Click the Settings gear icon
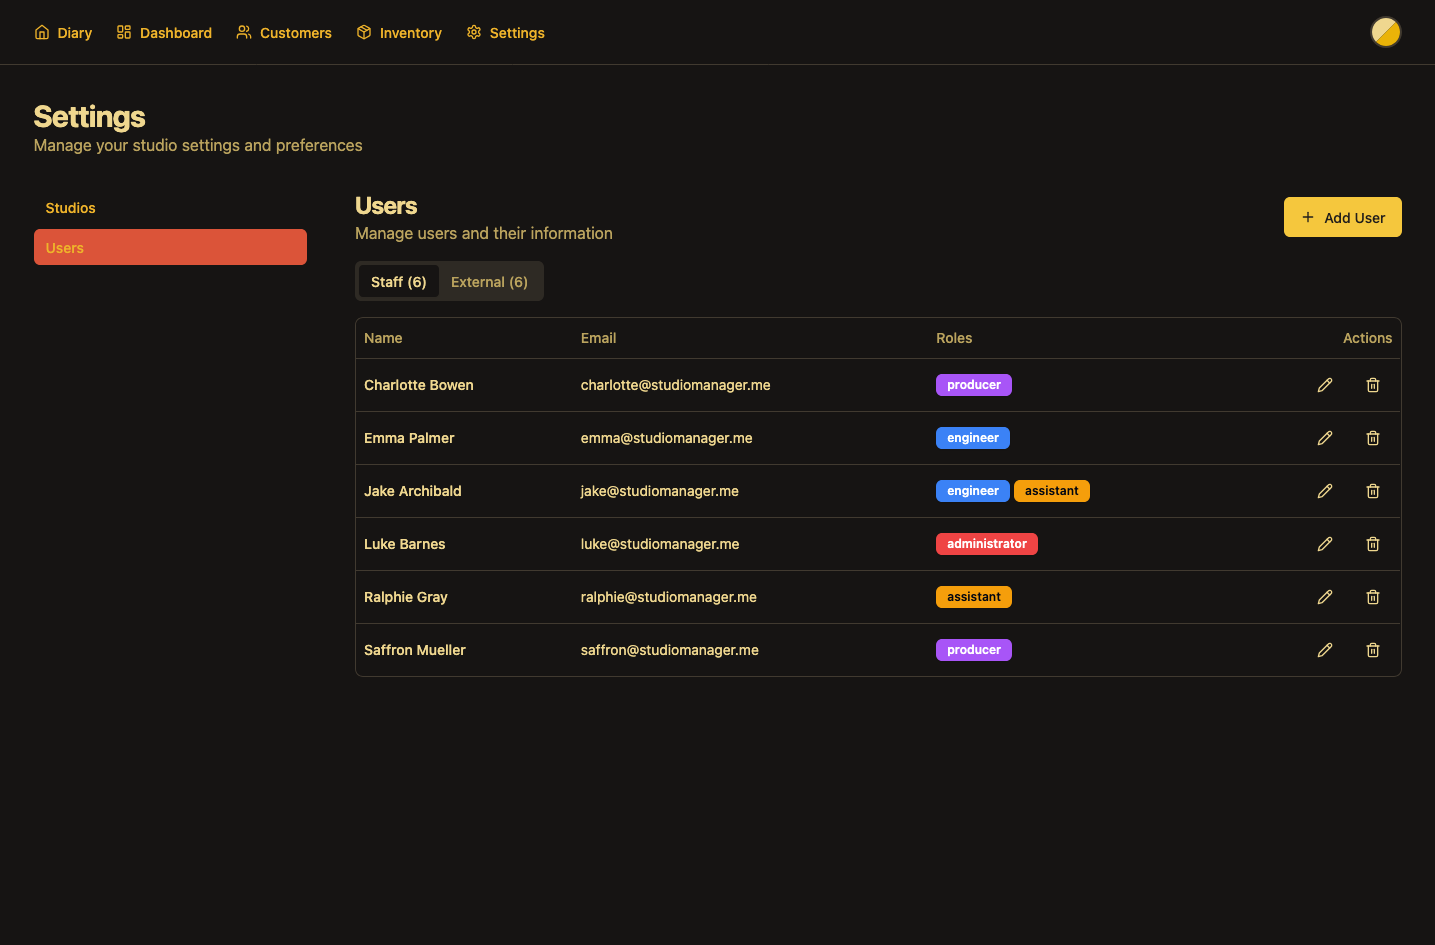Screen dimensions: 1435x945 (473, 32)
